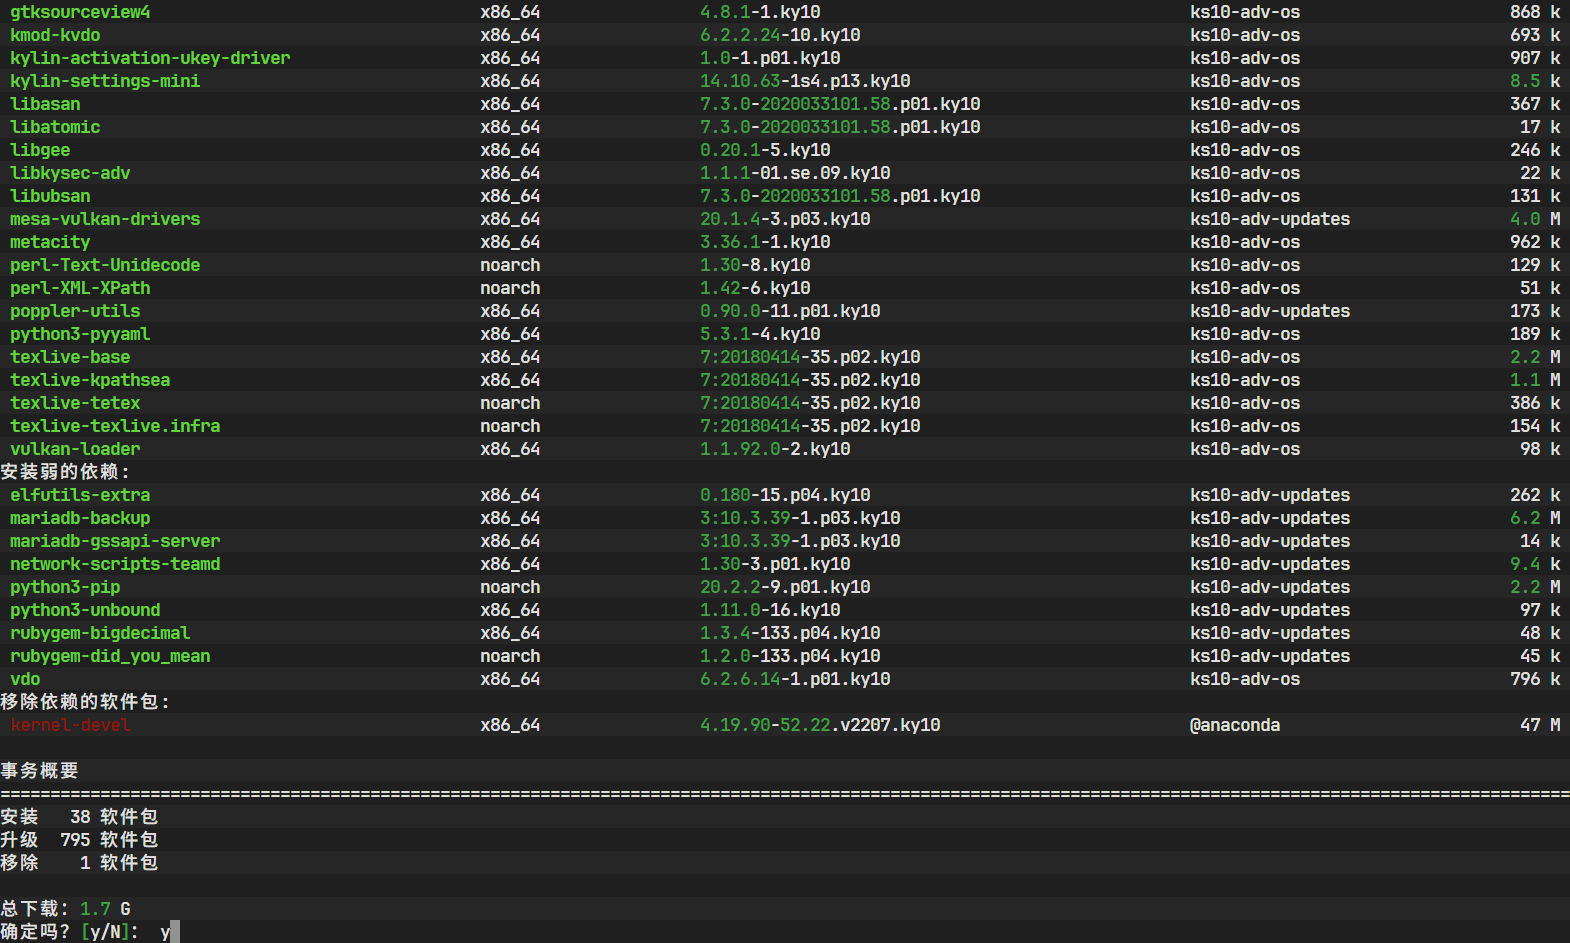Click the 升级 795 软件包 summary line
Viewport: 1570px width, 943px height.
[x=79, y=840]
